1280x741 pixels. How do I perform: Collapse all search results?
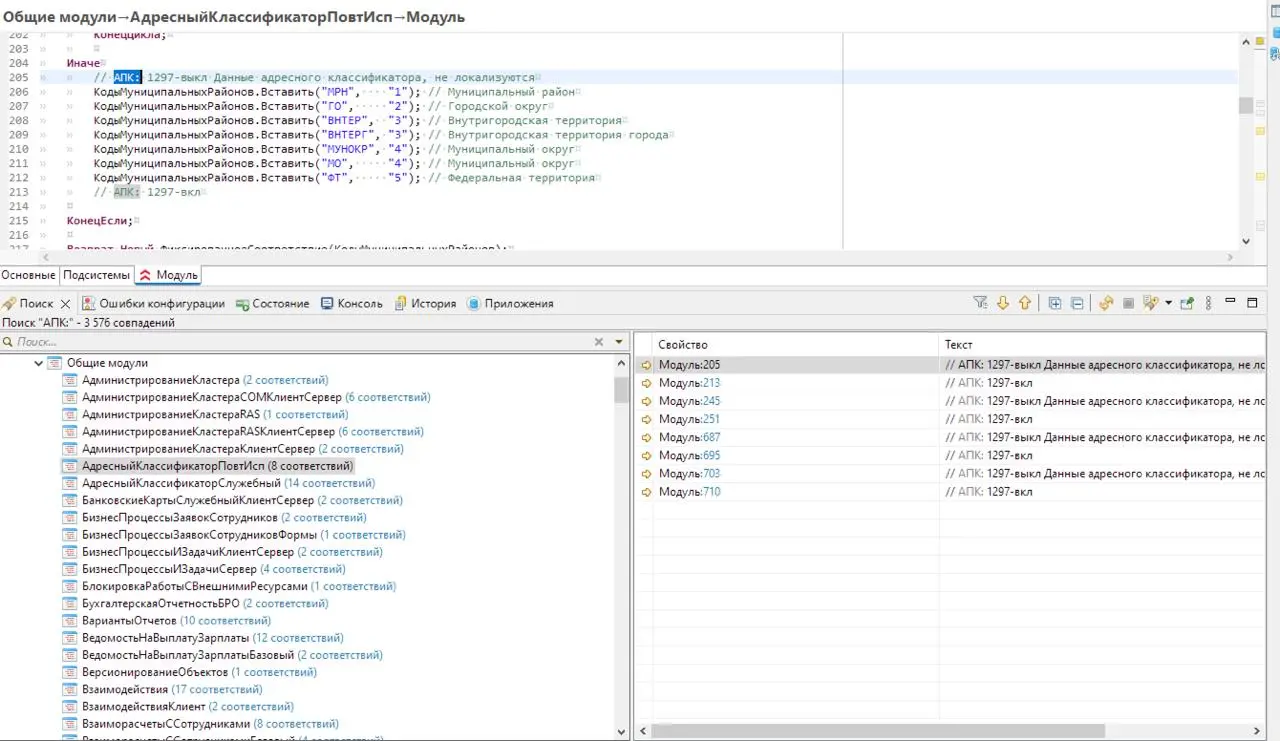(x=1077, y=303)
